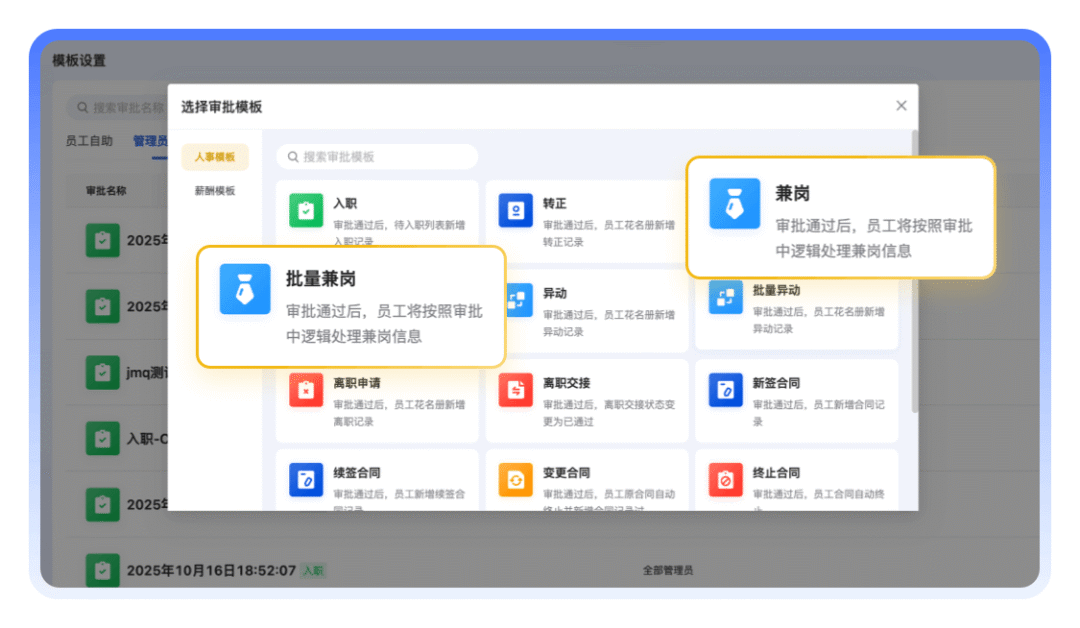Focus the 搜索审批模板 search field
This screenshot has height=628, width=1080.
coord(378,157)
